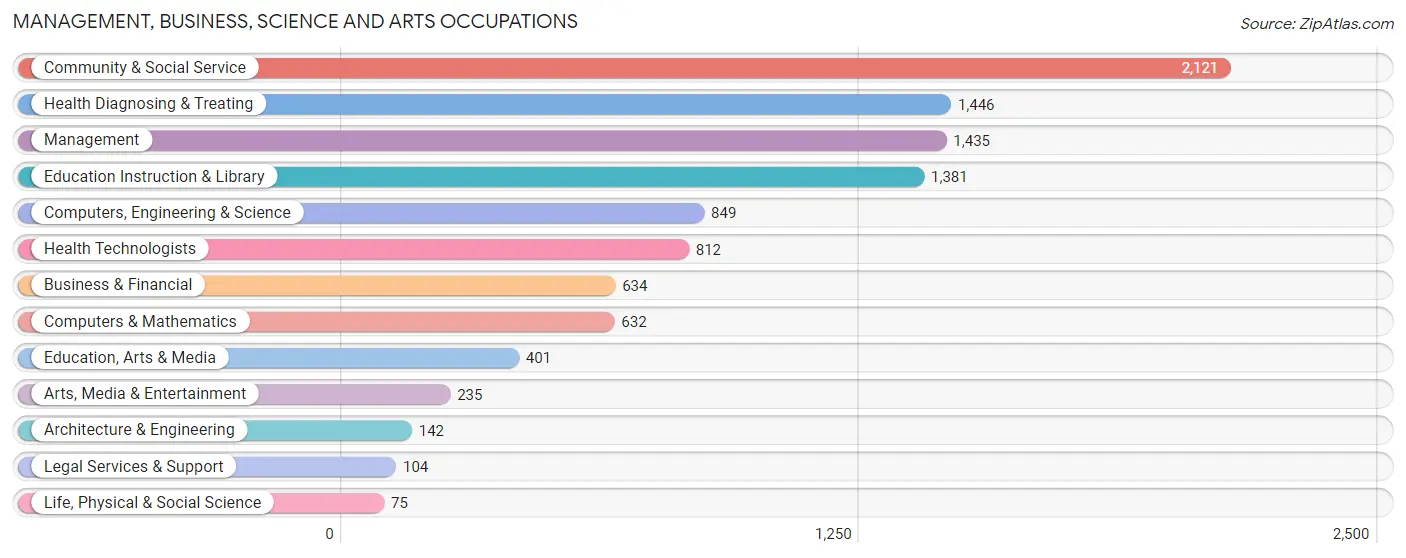
Task: Select the Computers & Mathematics label
Action: point(140,322)
